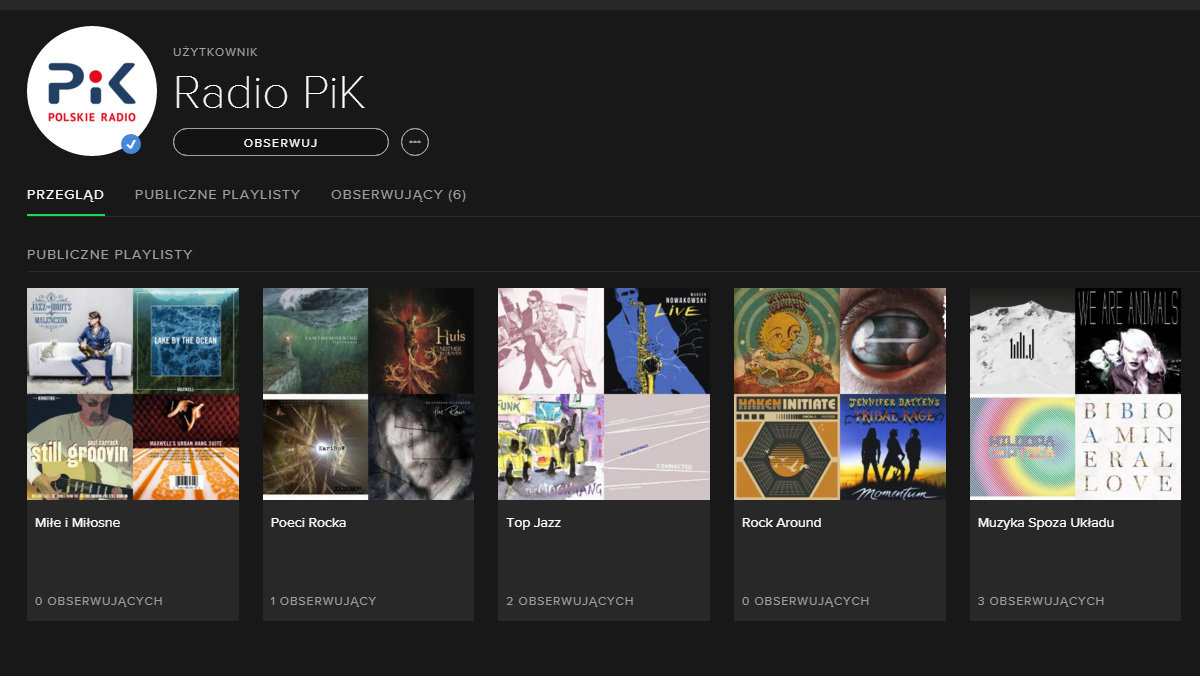Open the Top Jazz playlist cover

pos(604,394)
